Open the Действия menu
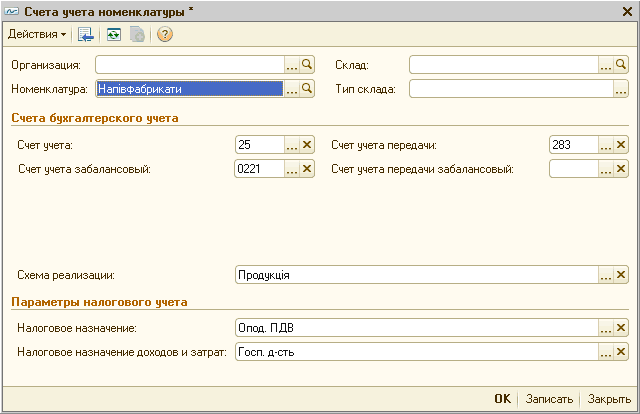Screen dimensions: 640x414 37,34
